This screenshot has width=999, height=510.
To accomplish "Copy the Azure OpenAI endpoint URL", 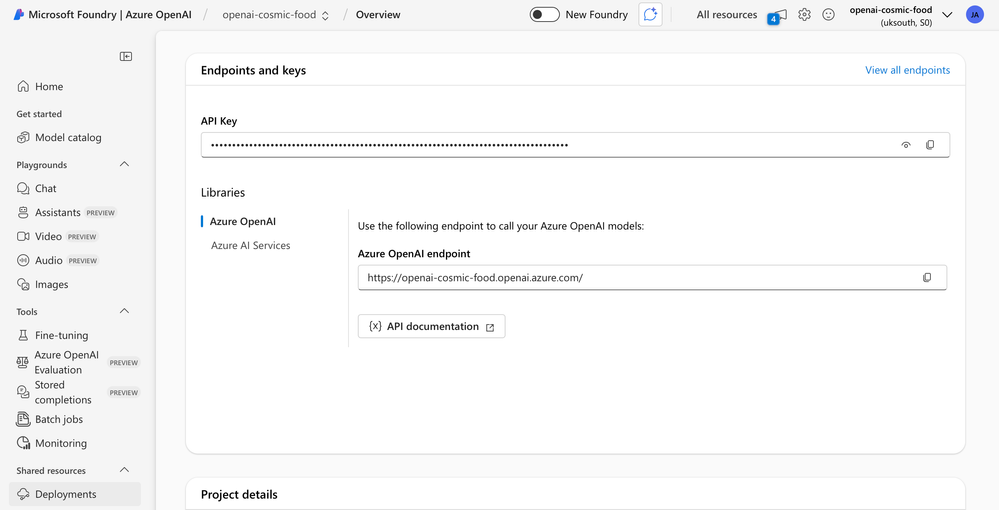I will (x=927, y=277).
